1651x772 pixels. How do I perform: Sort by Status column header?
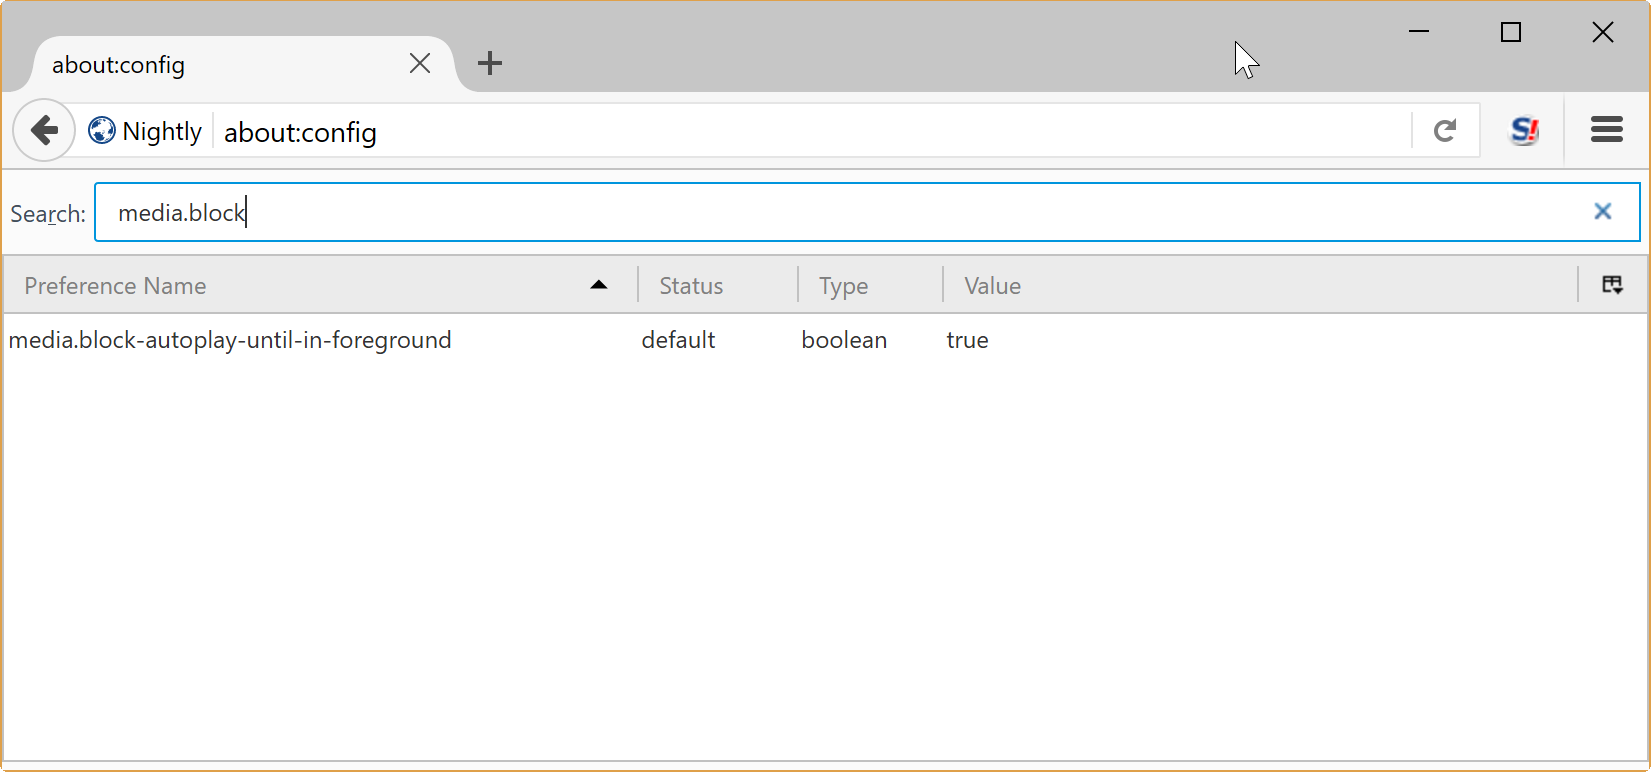717,285
